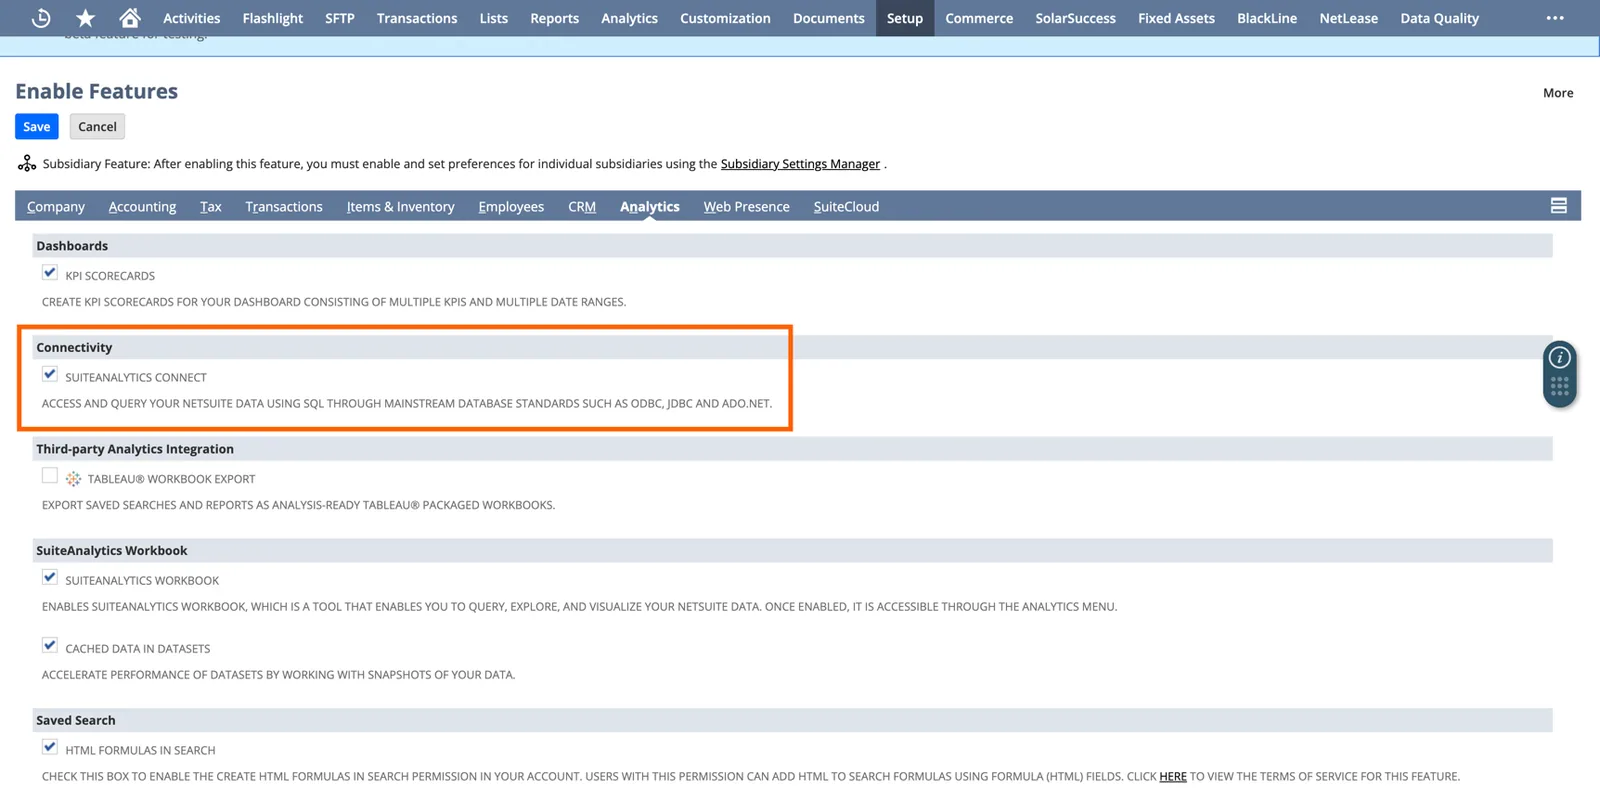This screenshot has height=802, width=1600.
Task: Open the Setup menu in the top bar
Action: [905, 18]
